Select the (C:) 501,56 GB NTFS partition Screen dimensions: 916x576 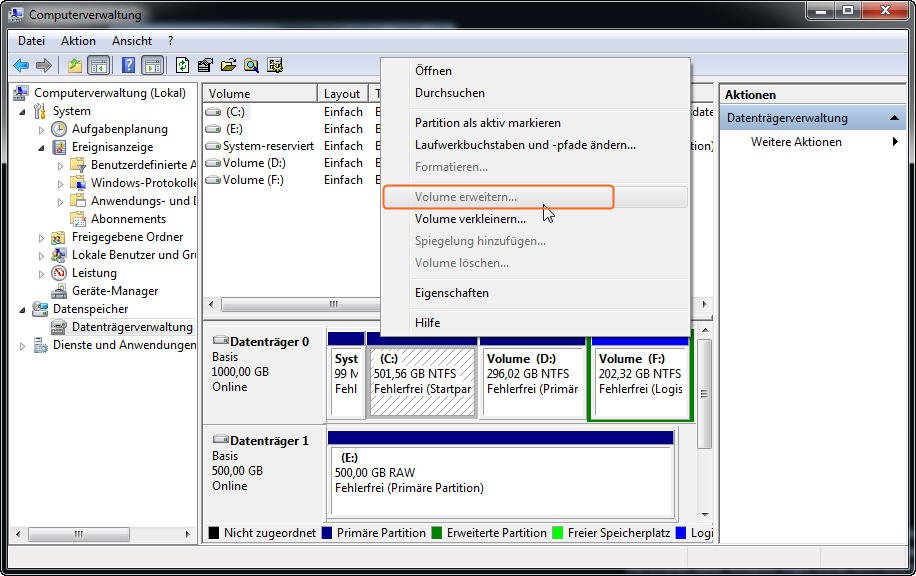pyautogui.click(x=422, y=382)
